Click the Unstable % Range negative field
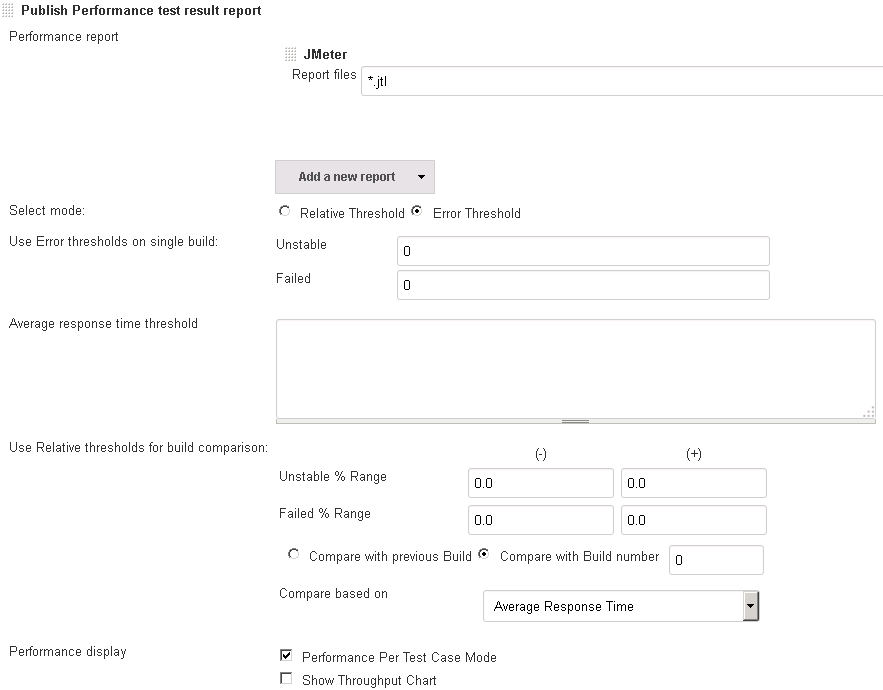The height and width of the screenshot is (690, 883). (x=540, y=483)
